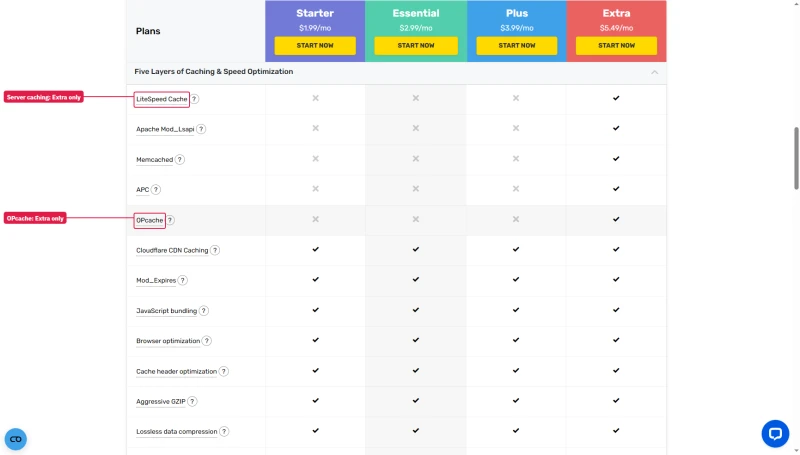Click the $2.99/mo Essential price

pyautogui.click(x=416, y=28)
